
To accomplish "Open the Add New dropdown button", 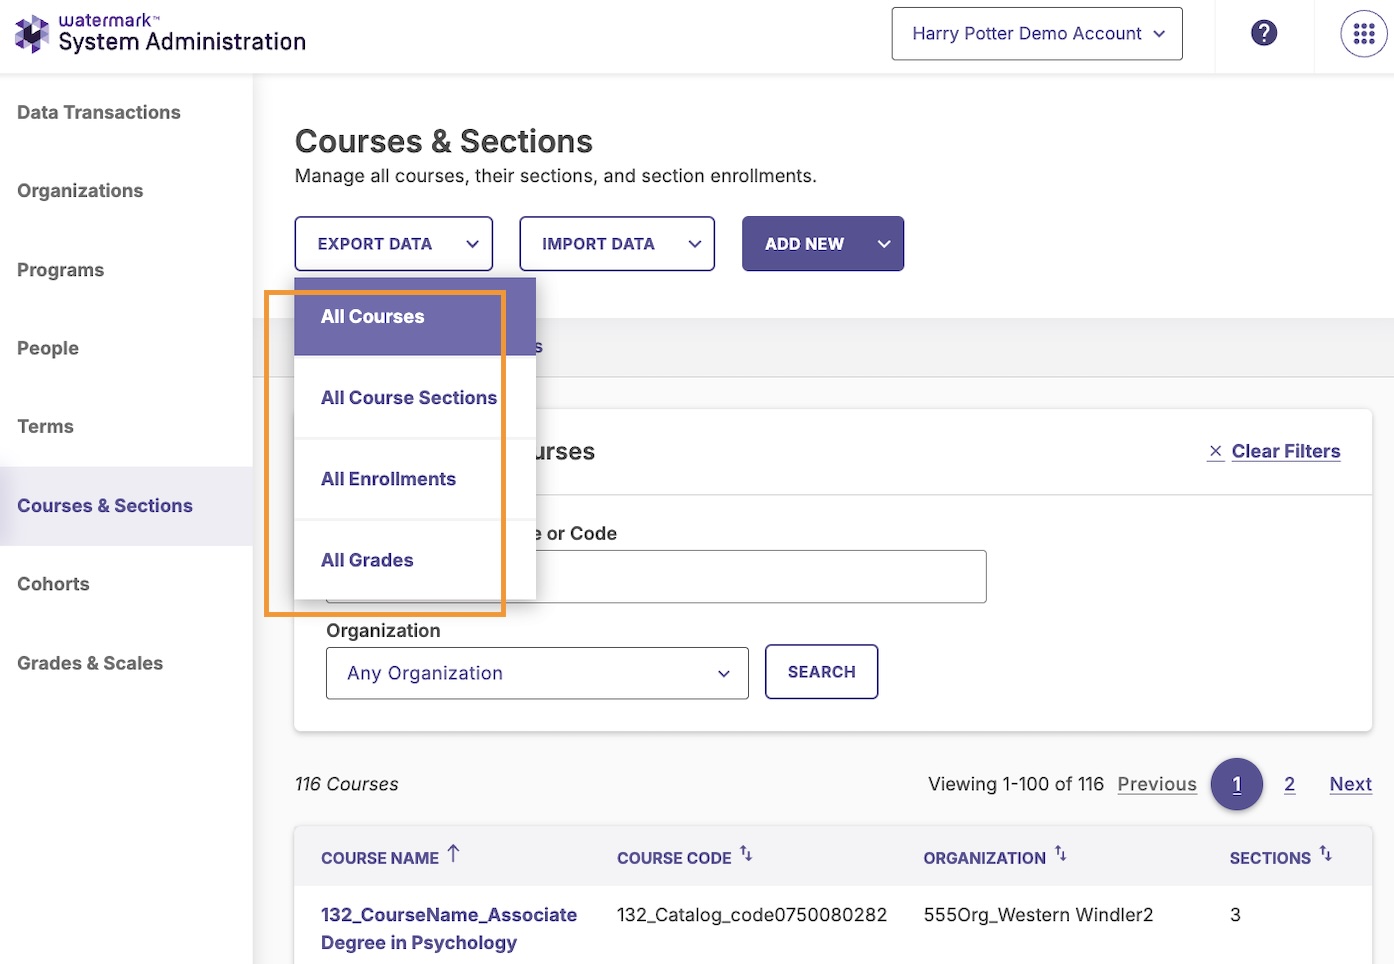I will pyautogui.click(x=823, y=244).
